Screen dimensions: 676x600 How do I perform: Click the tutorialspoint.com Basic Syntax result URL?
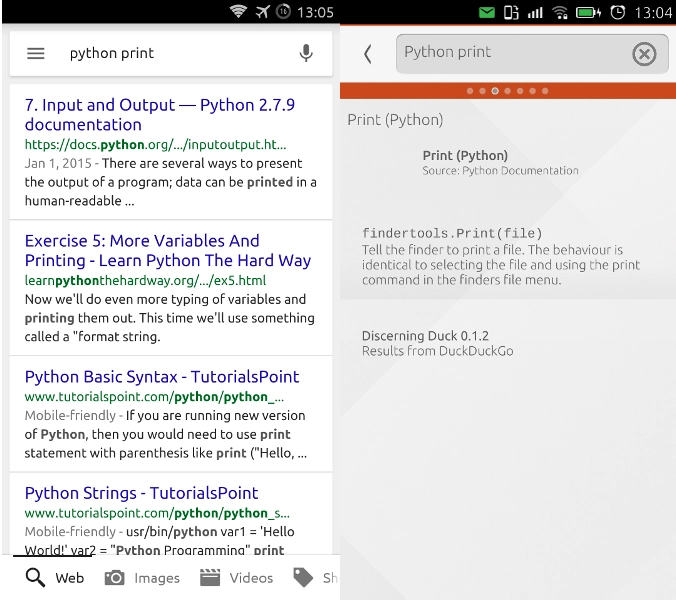(154, 397)
